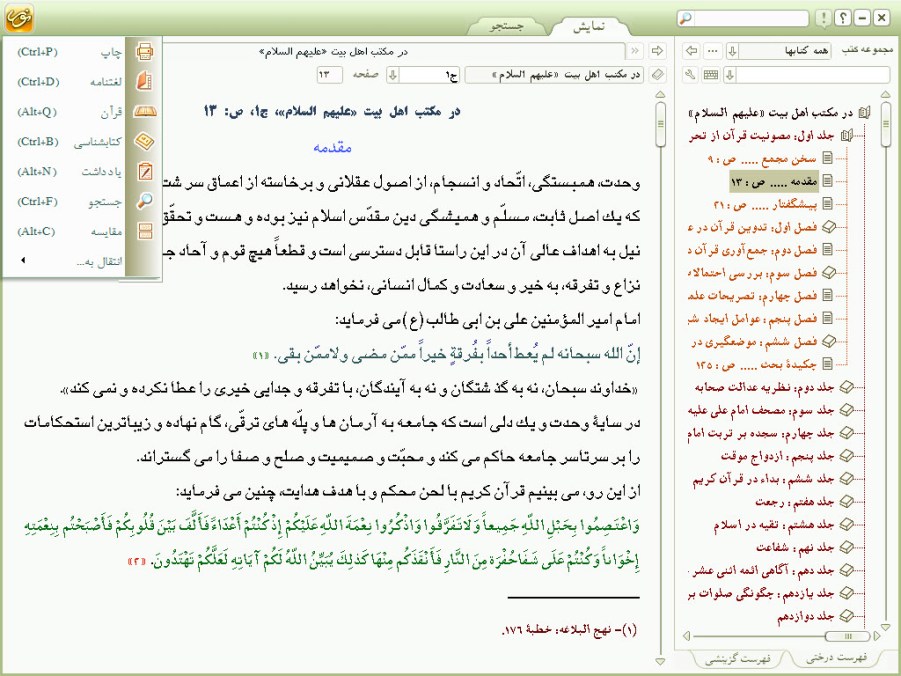Select جلد هفتم: رجعت
The image size is (901, 676).
[x=795, y=501]
